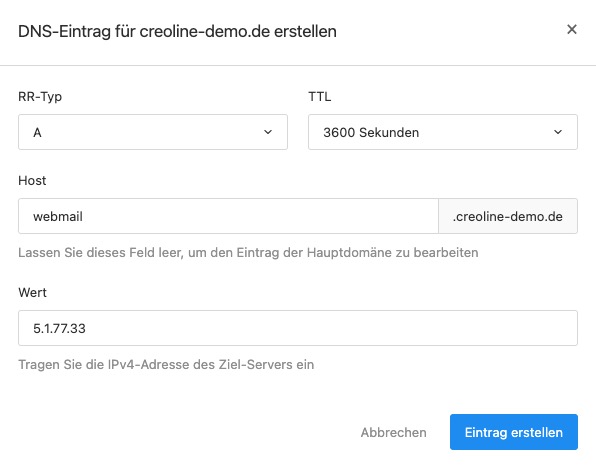The image size is (596, 468).
Task: Submit with the Eintrag erstellen button
Action: (x=514, y=432)
